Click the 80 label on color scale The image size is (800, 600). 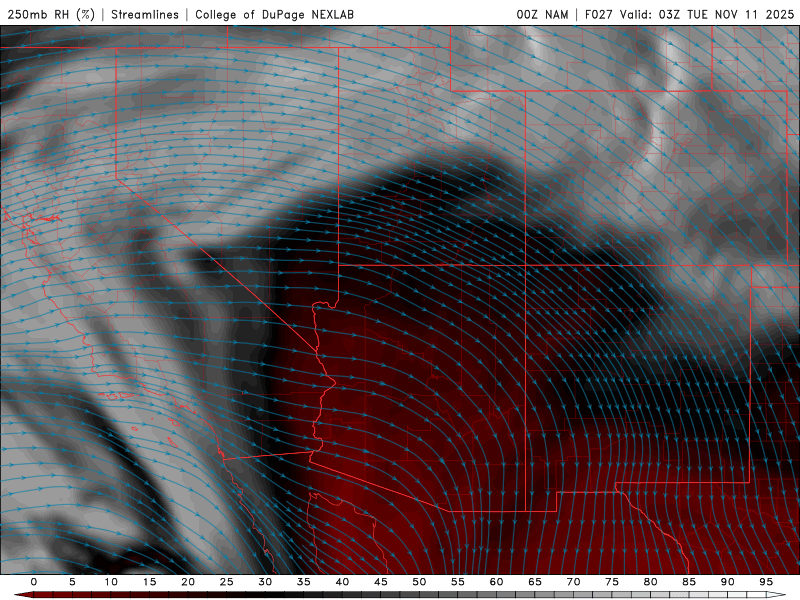[x=650, y=582]
